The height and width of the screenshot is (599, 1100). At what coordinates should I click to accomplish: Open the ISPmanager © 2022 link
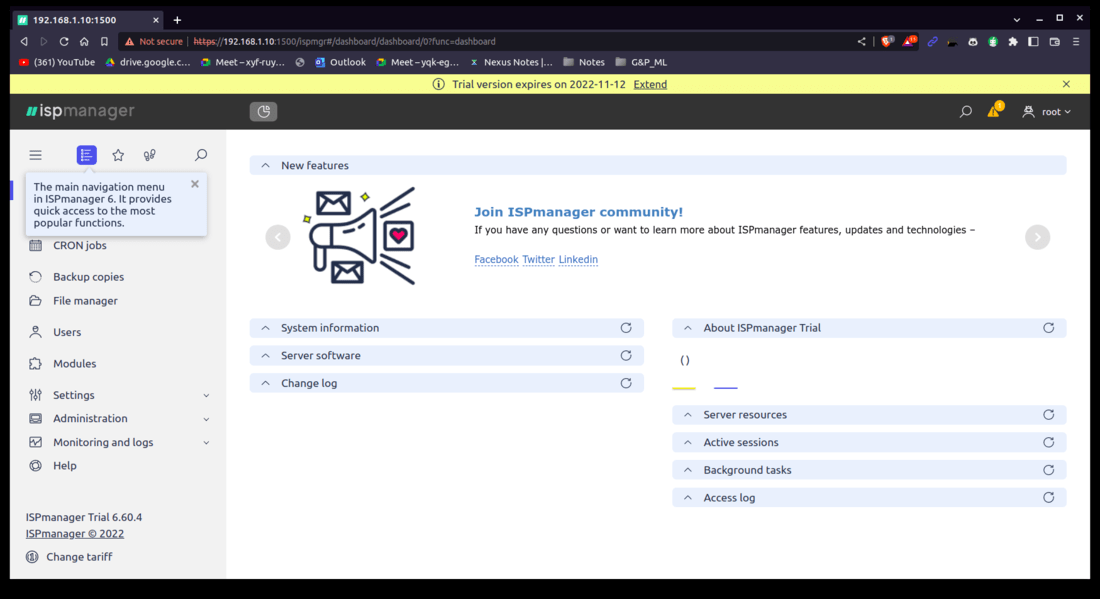[75, 534]
